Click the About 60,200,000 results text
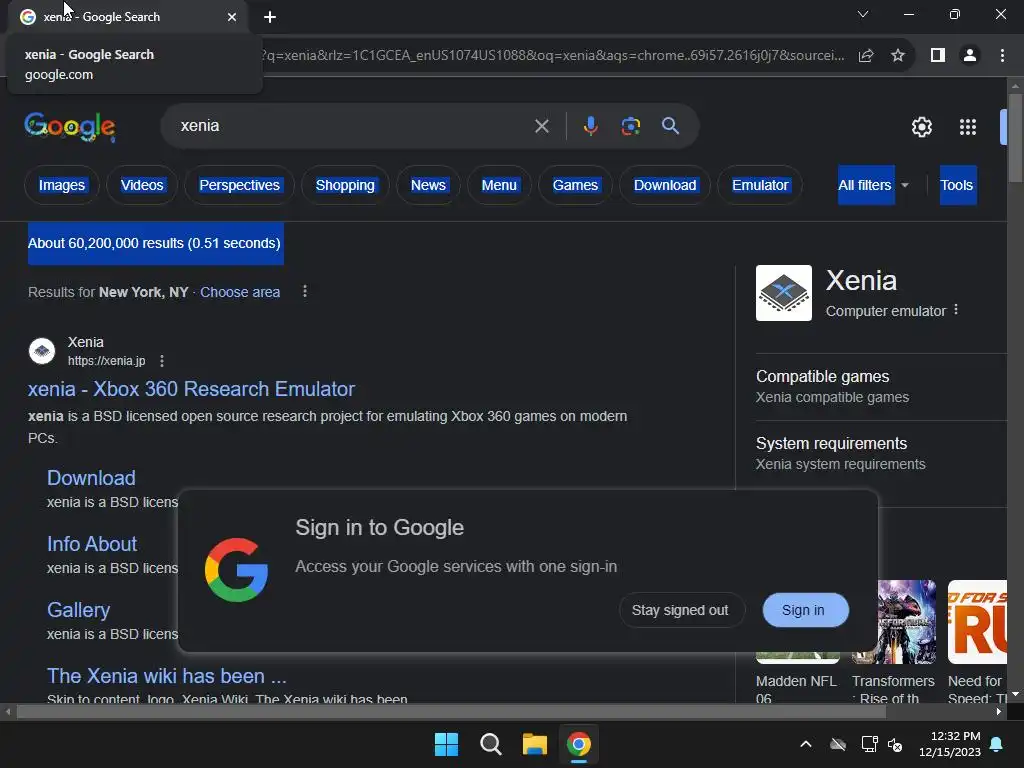Image resolution: width=1024 pixels, height=768 pixels. (154, 243)
